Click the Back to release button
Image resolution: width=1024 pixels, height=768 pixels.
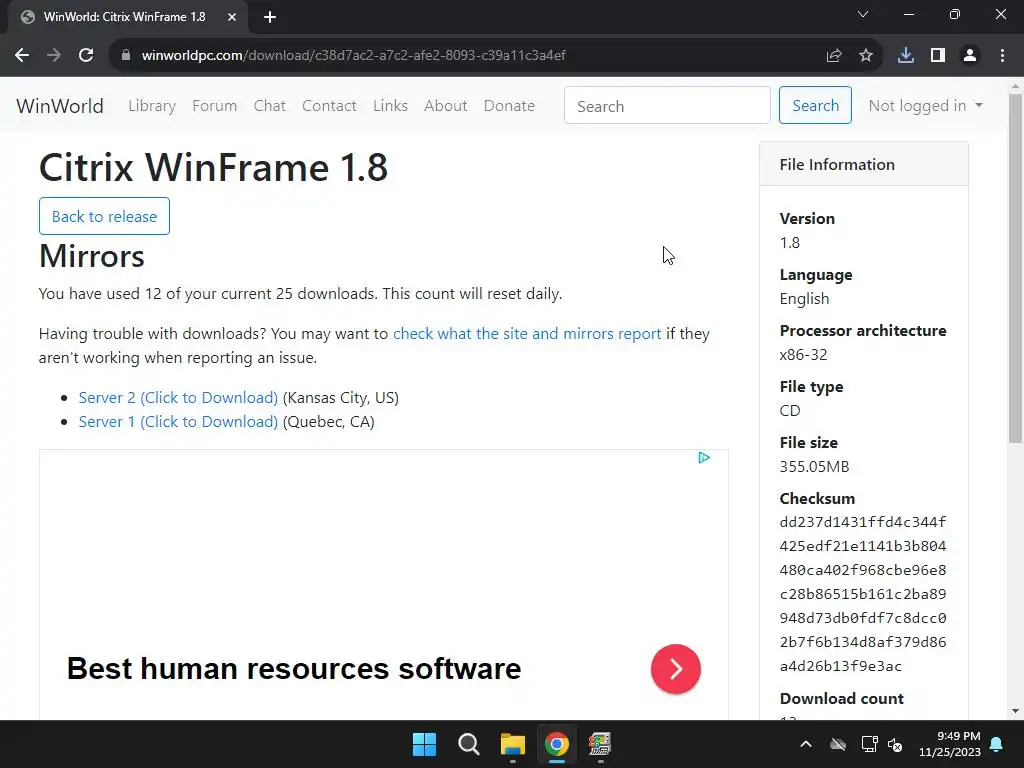click(x=104, y=216)
